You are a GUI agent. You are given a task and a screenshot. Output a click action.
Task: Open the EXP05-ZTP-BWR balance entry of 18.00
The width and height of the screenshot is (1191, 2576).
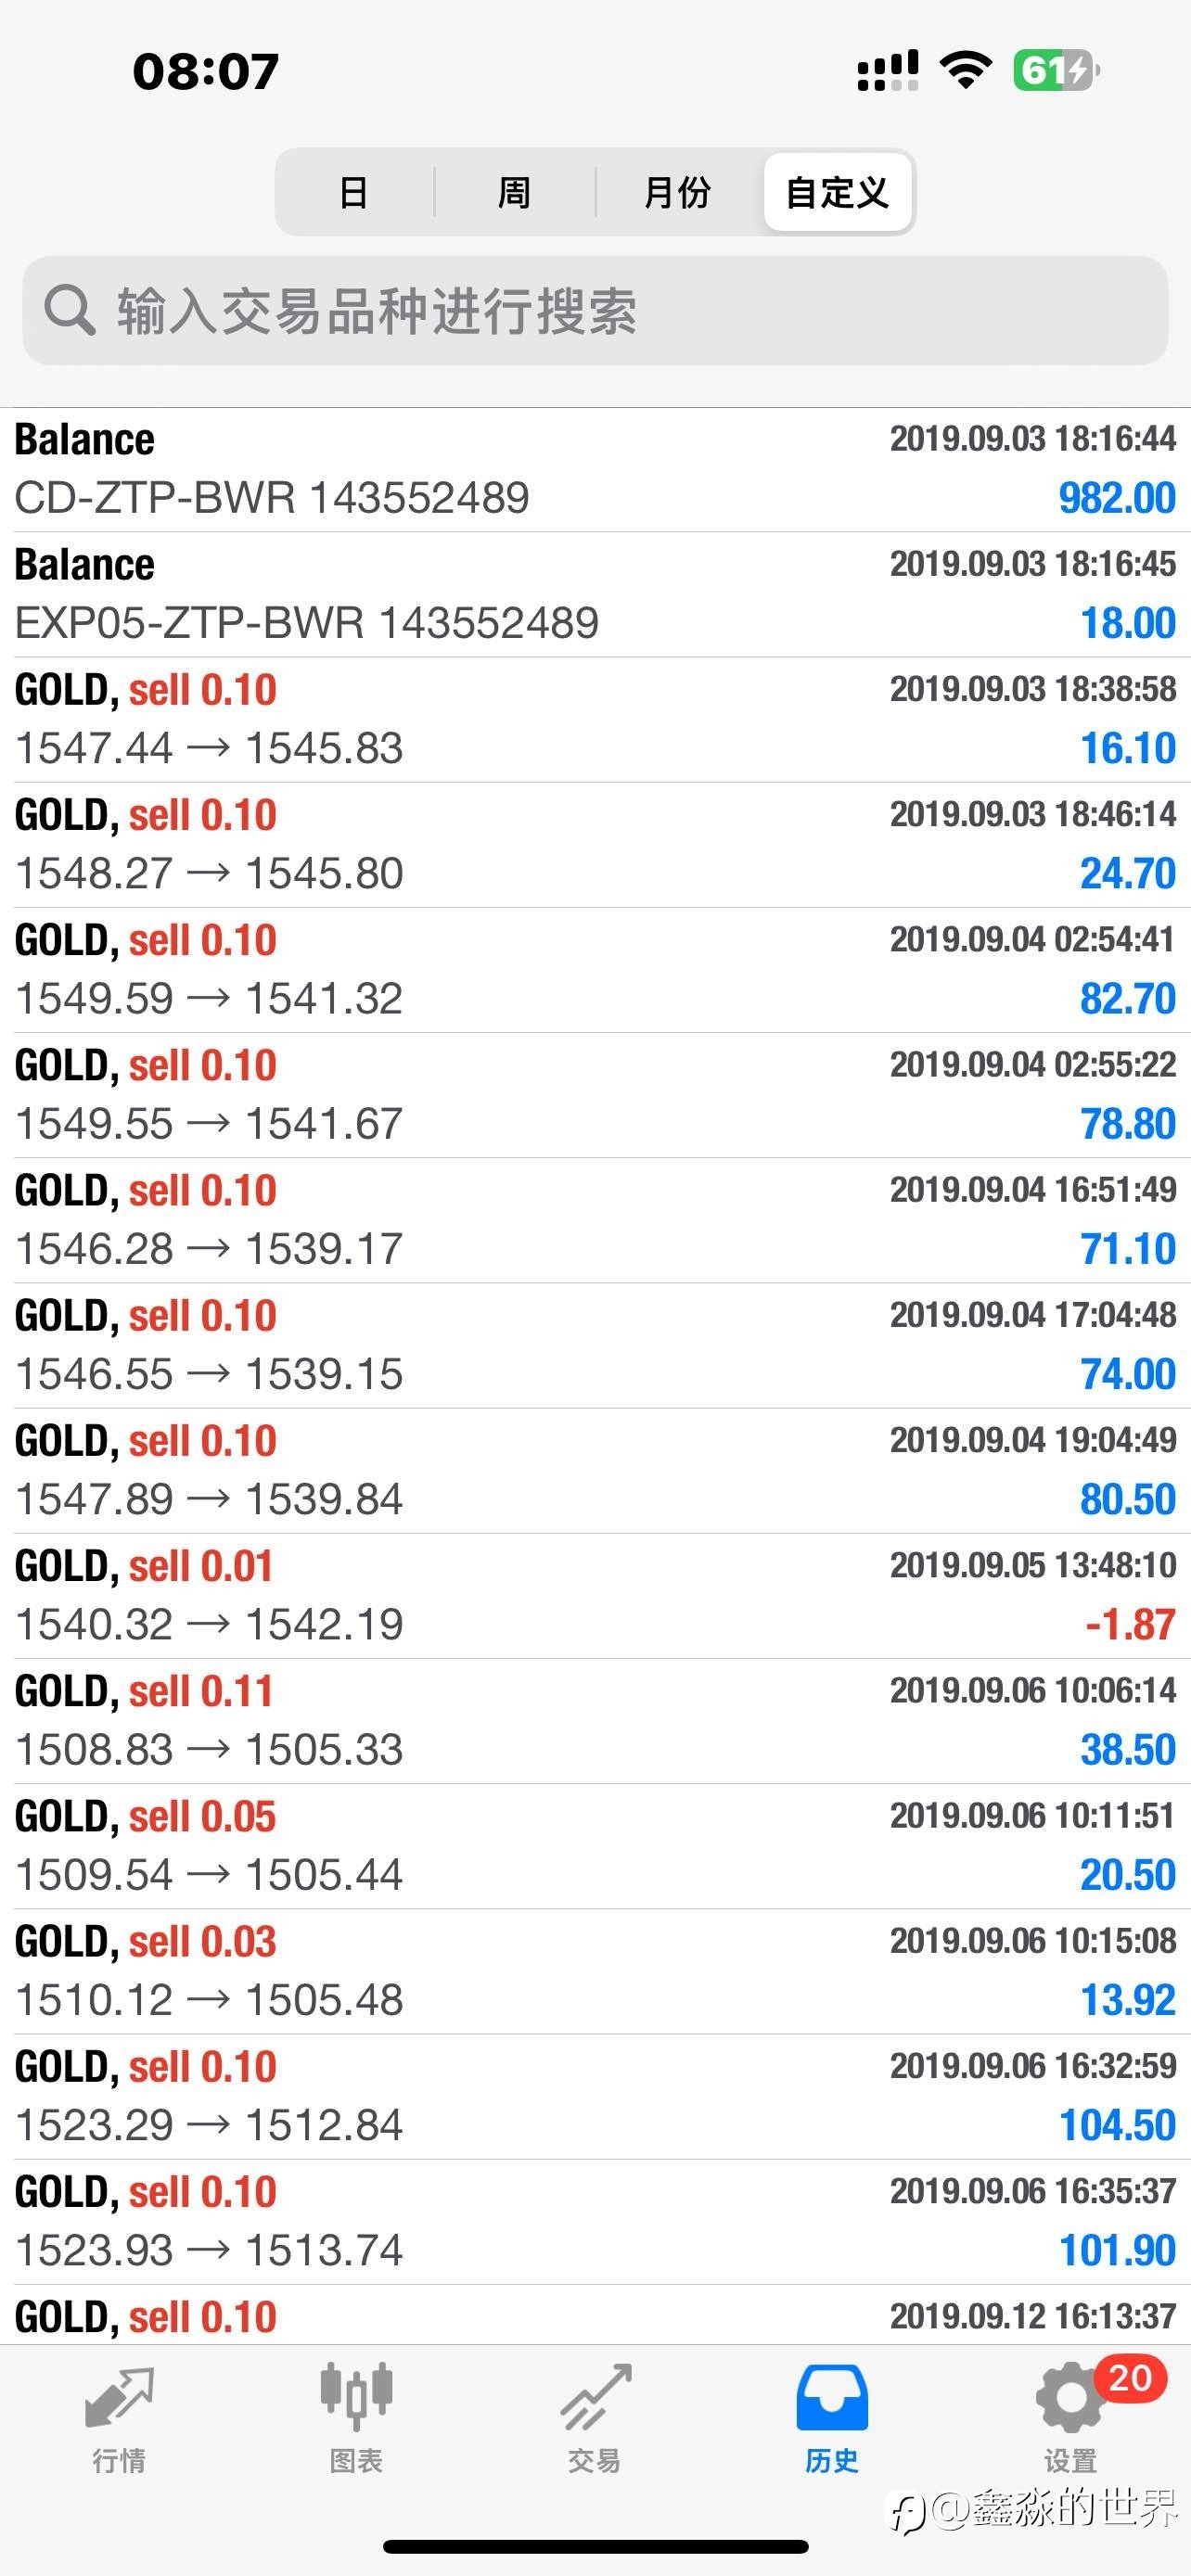595,595
